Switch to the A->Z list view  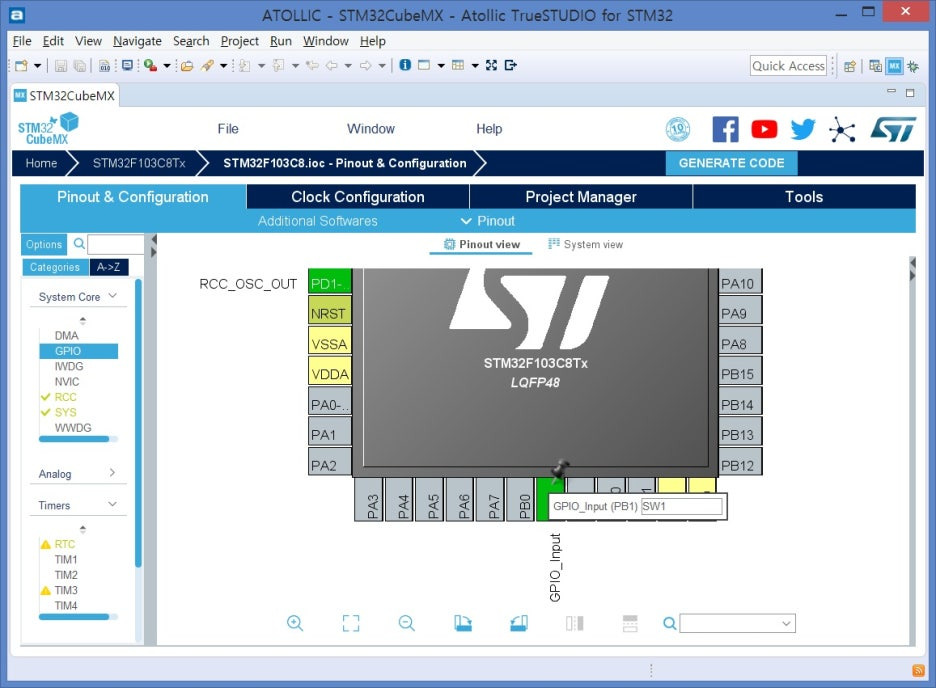[109, 267]
